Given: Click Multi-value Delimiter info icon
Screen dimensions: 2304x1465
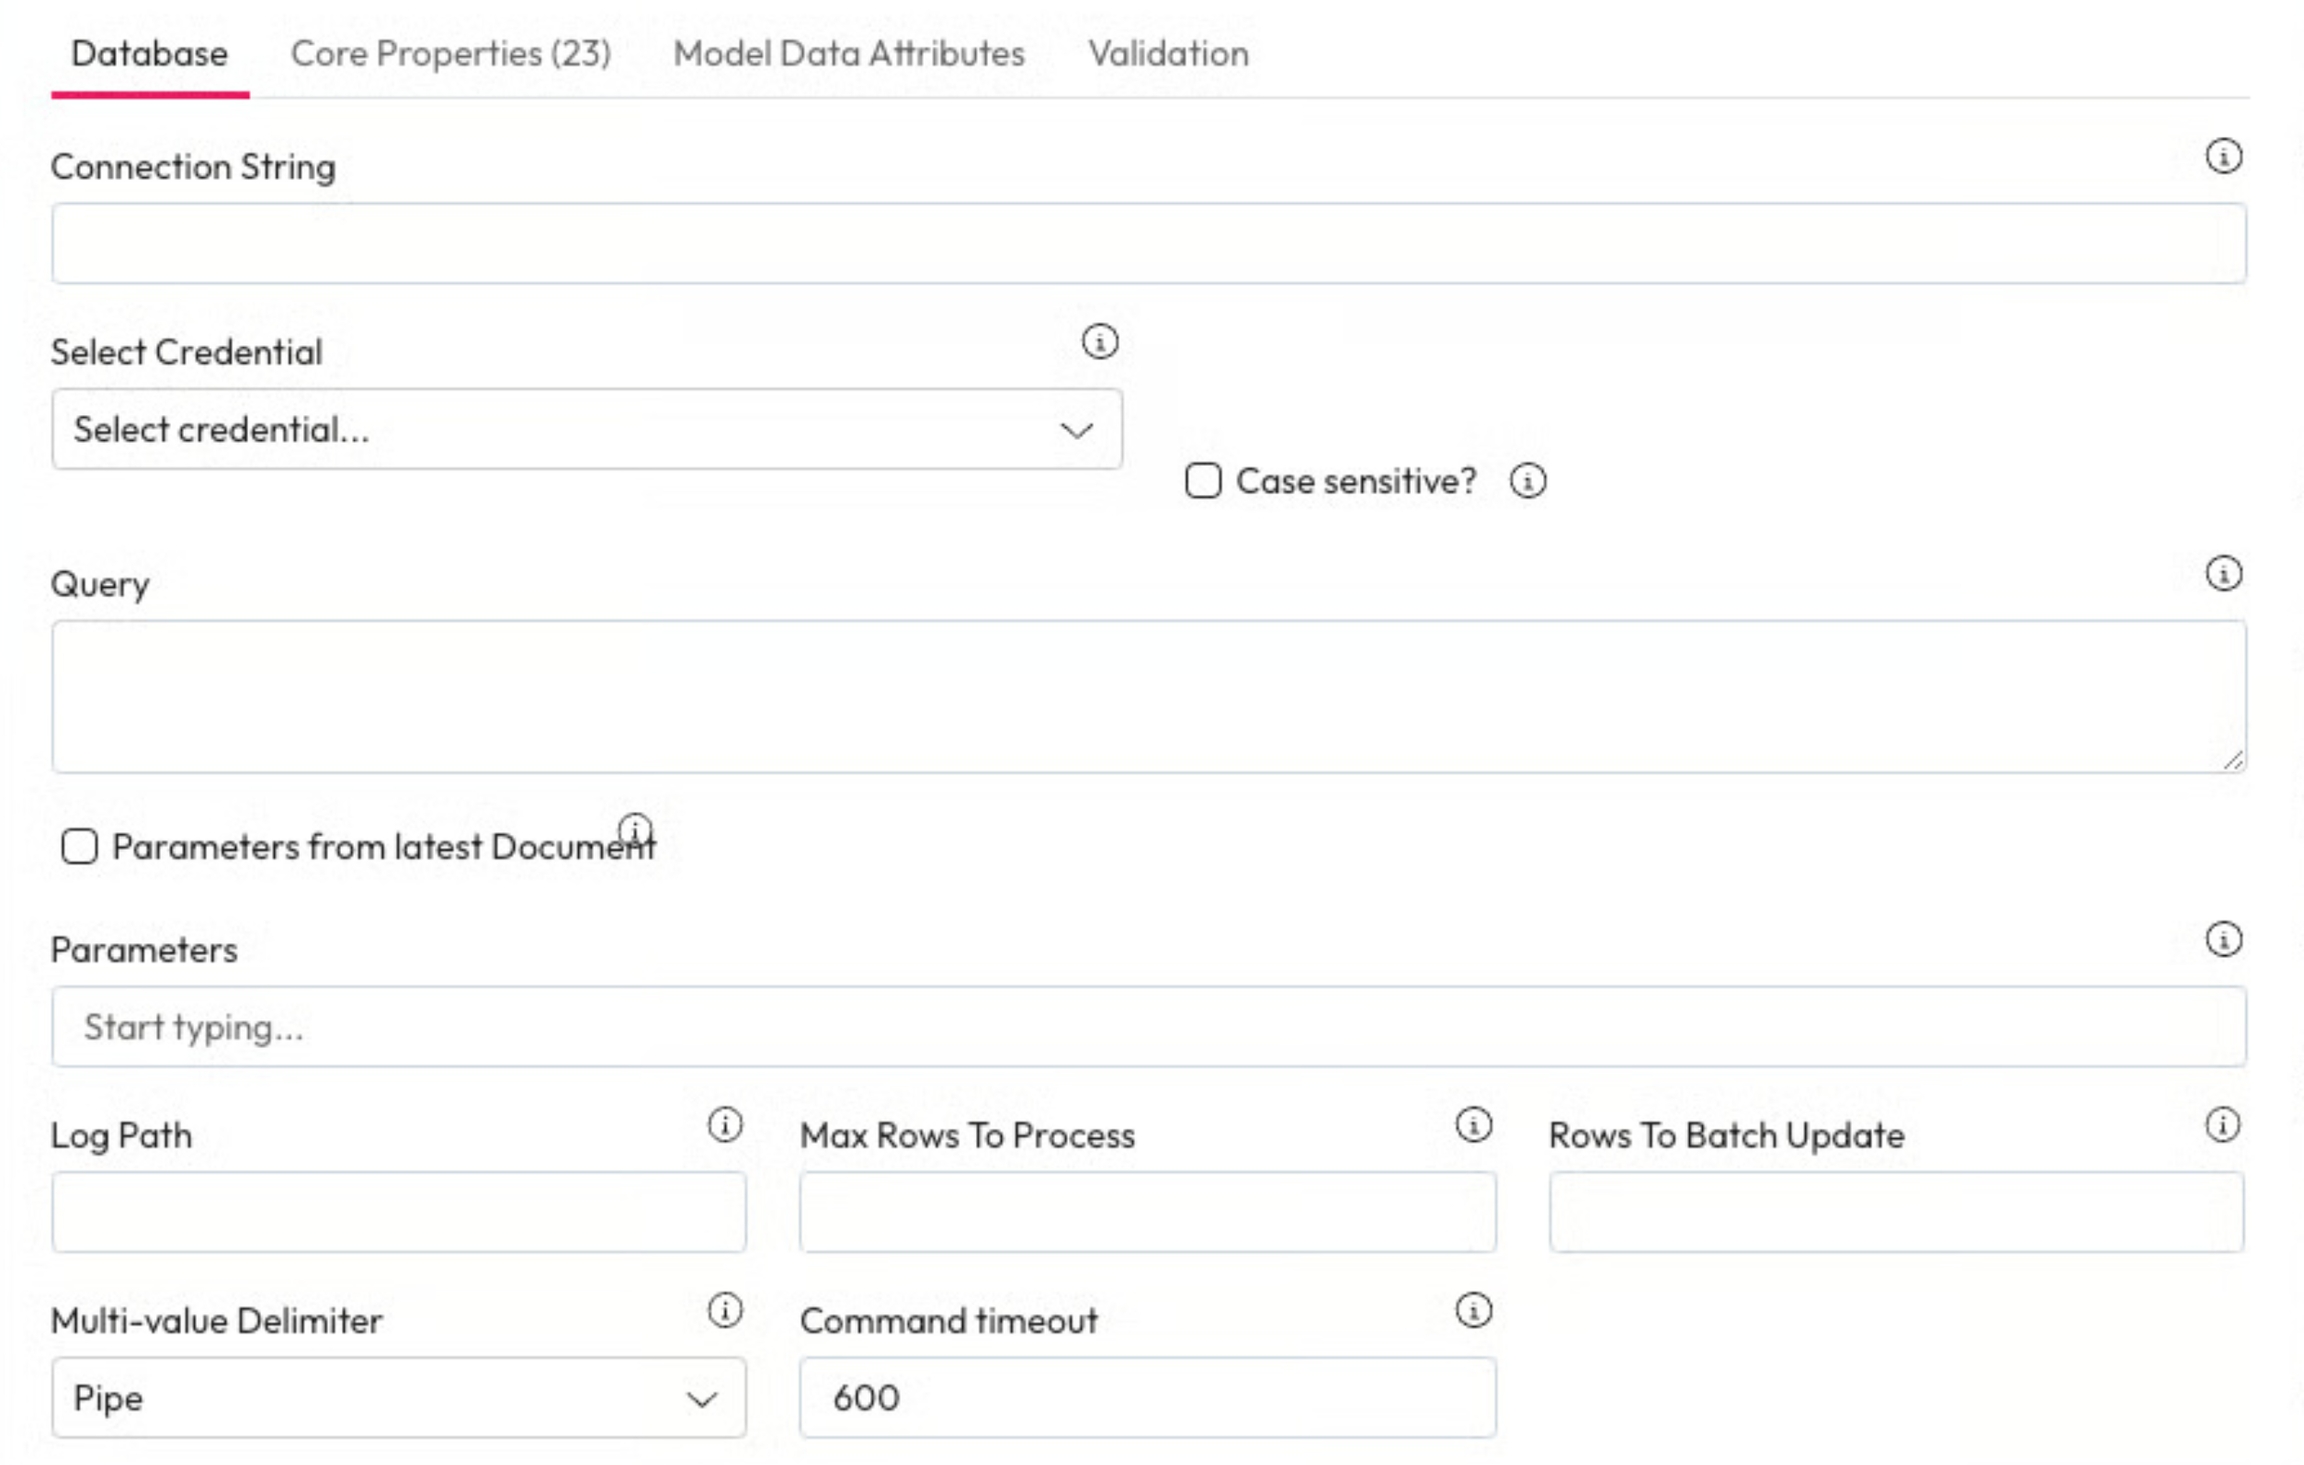Looking at the screenshot, I should (724, 1310).
